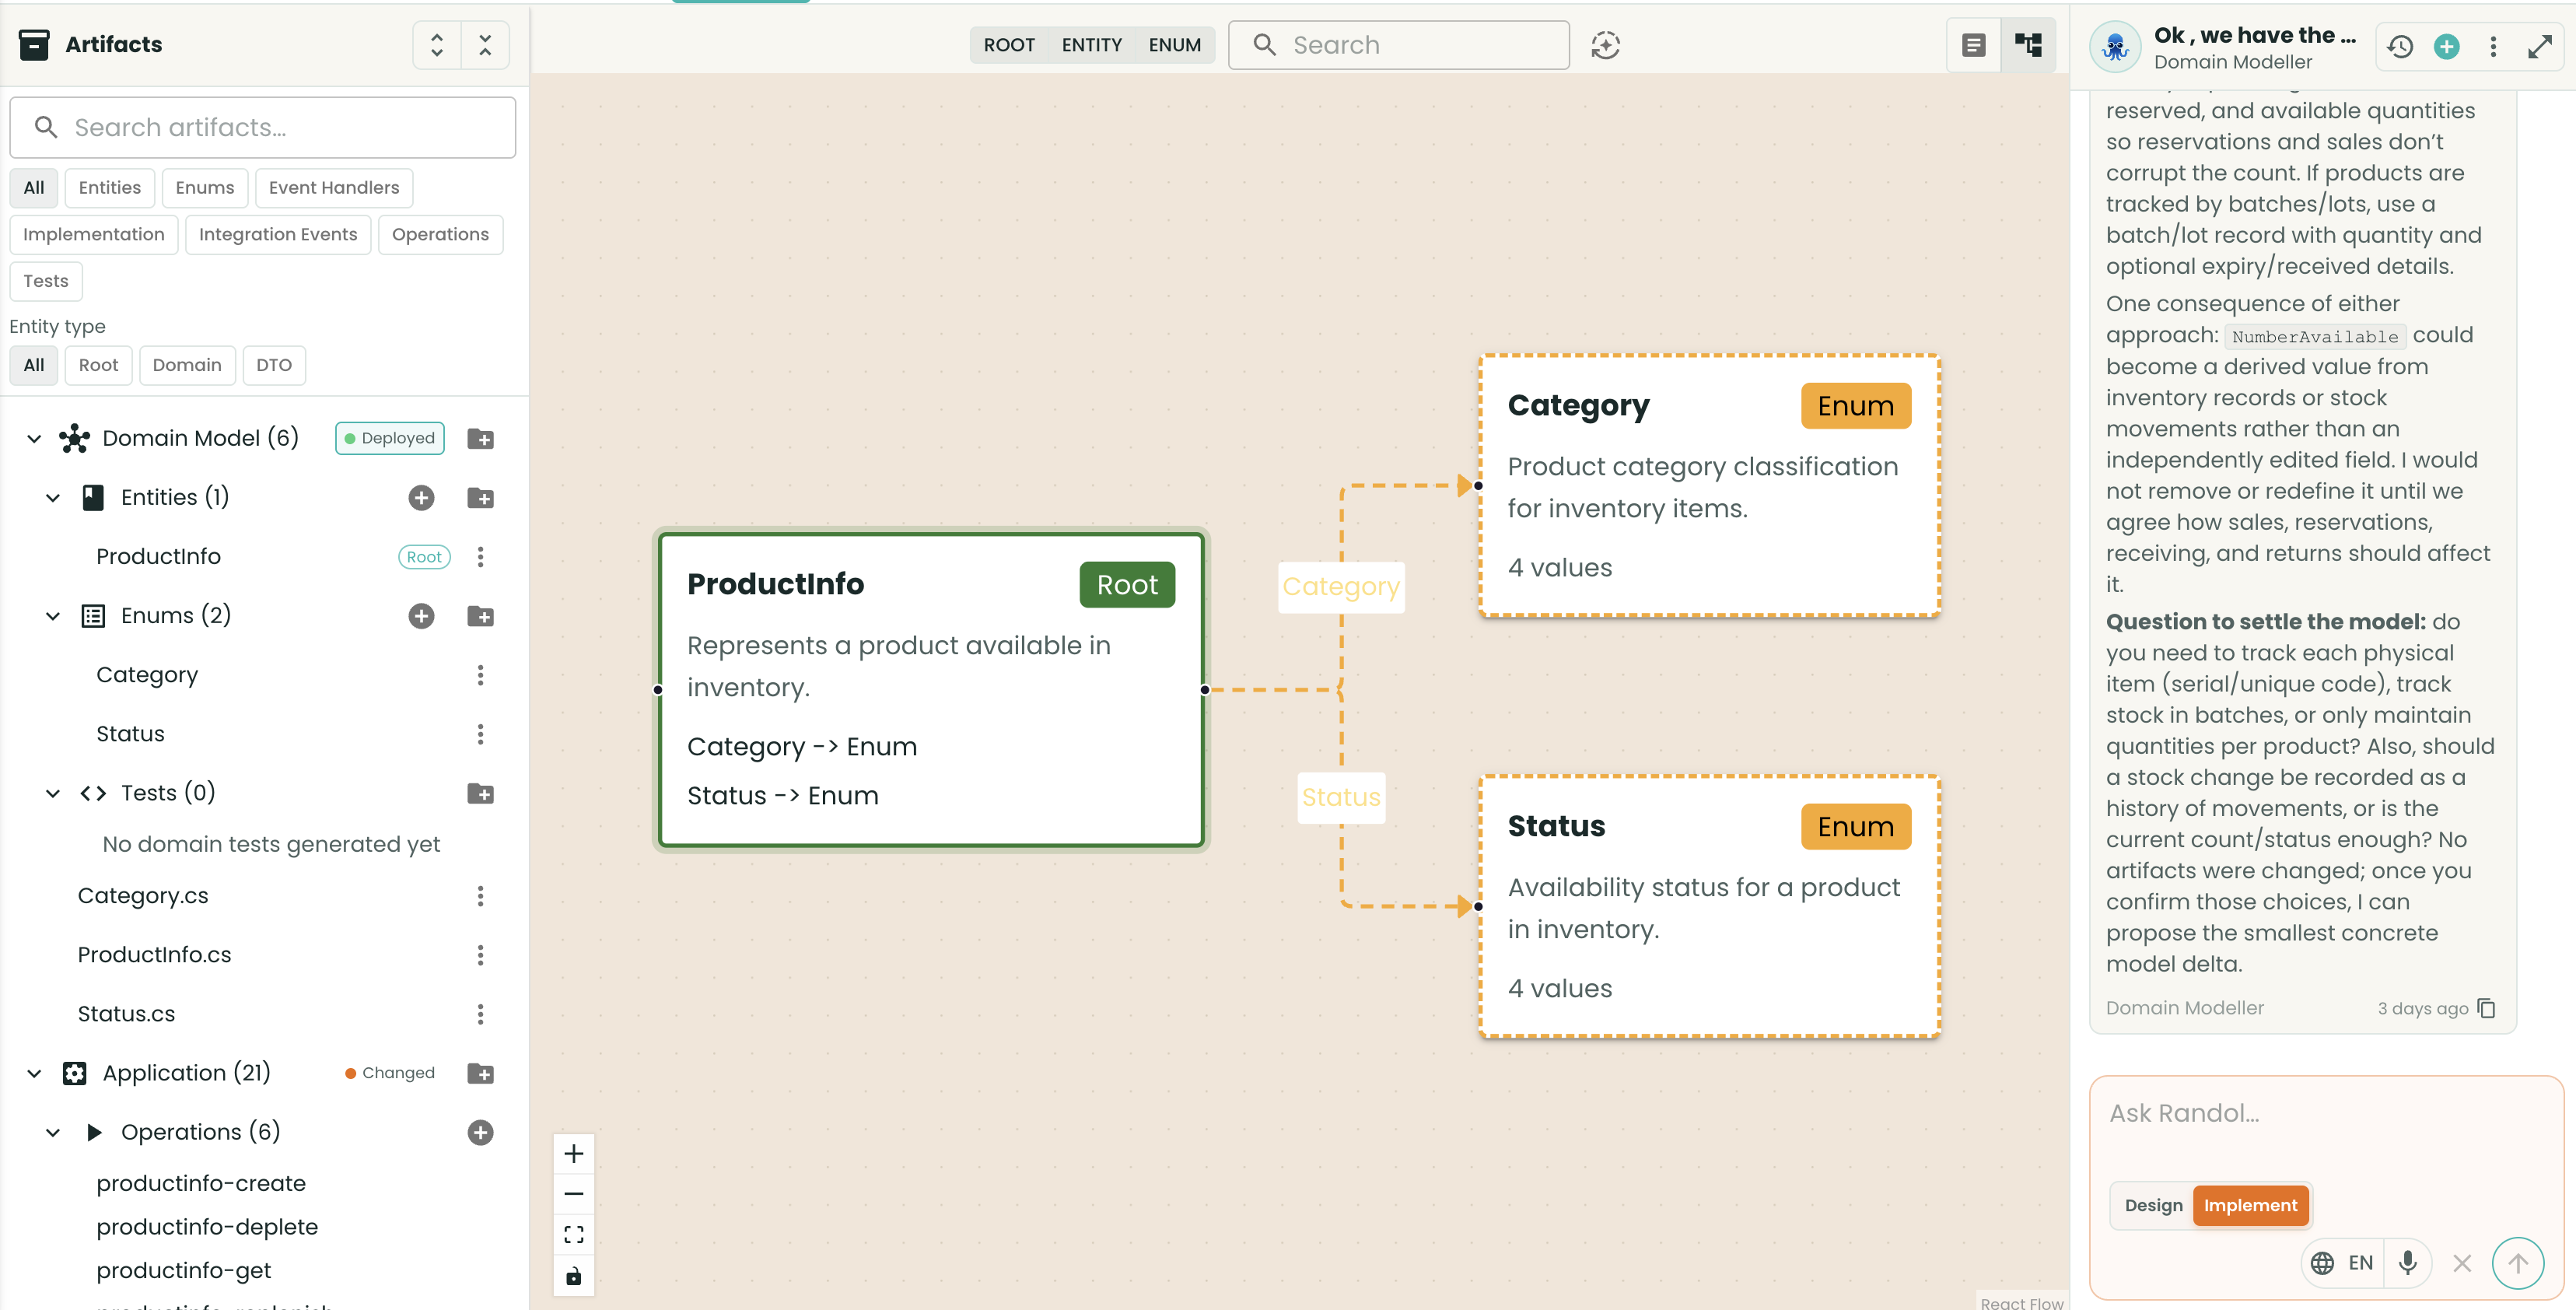Copy the Domain Modeller message
This screenshot has height=1310, width=2576.
[x=2487, y=1008]
